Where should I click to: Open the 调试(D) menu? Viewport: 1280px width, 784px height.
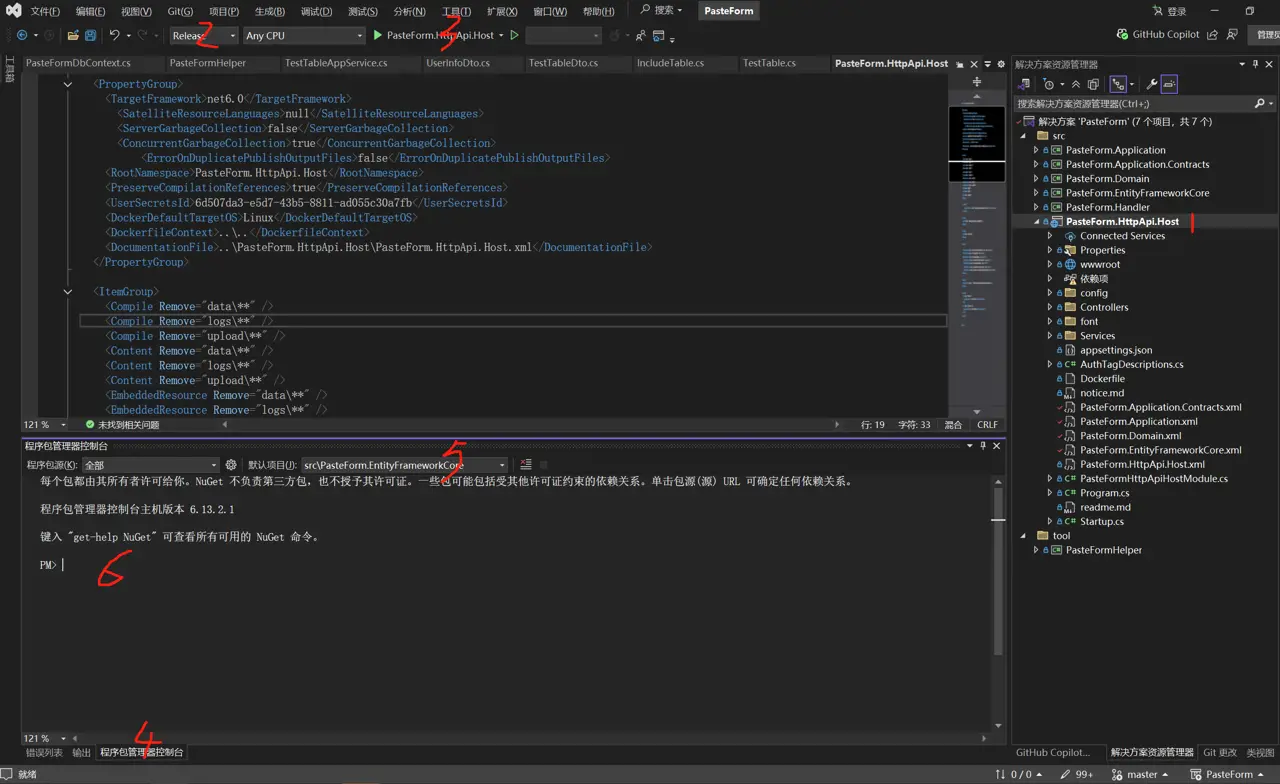click(316, 11)
